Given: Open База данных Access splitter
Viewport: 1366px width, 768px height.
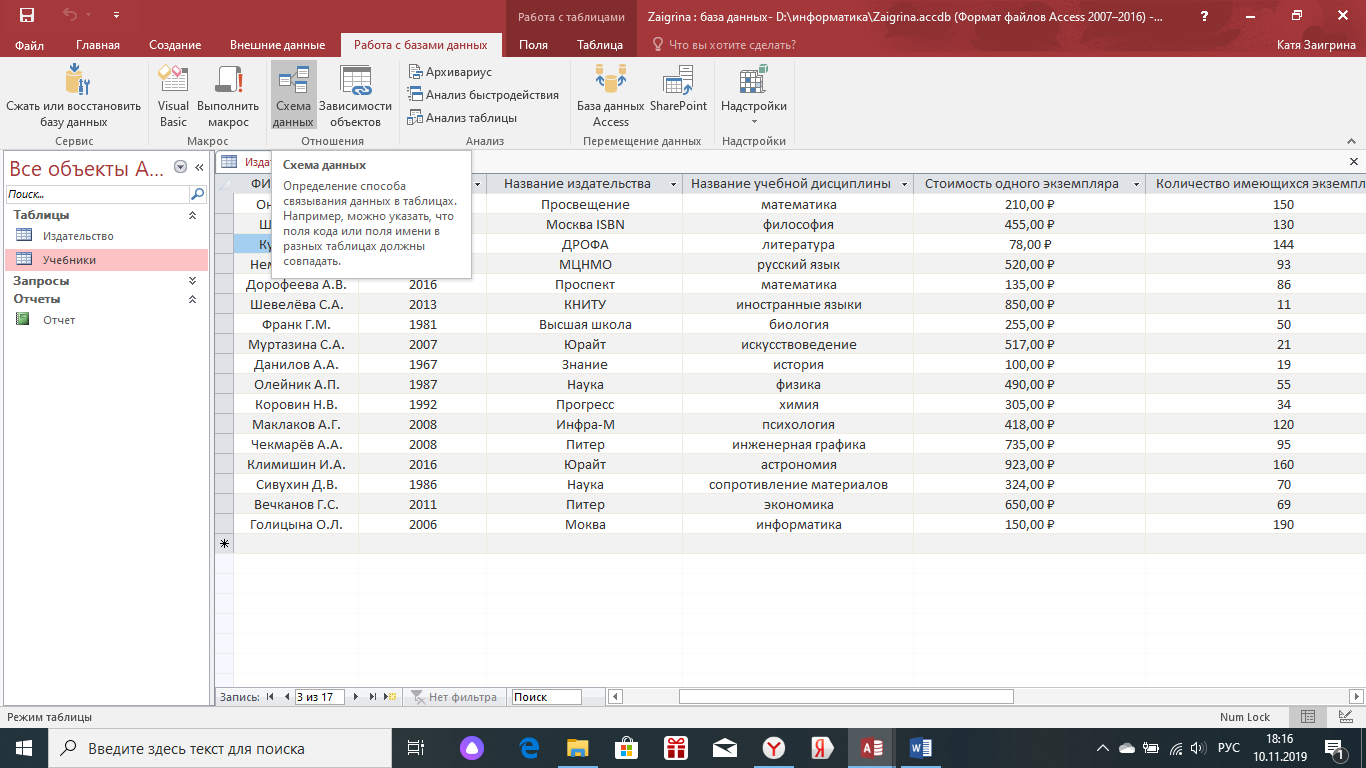Looking at the screenshot, I should click(x=610, y=96).
